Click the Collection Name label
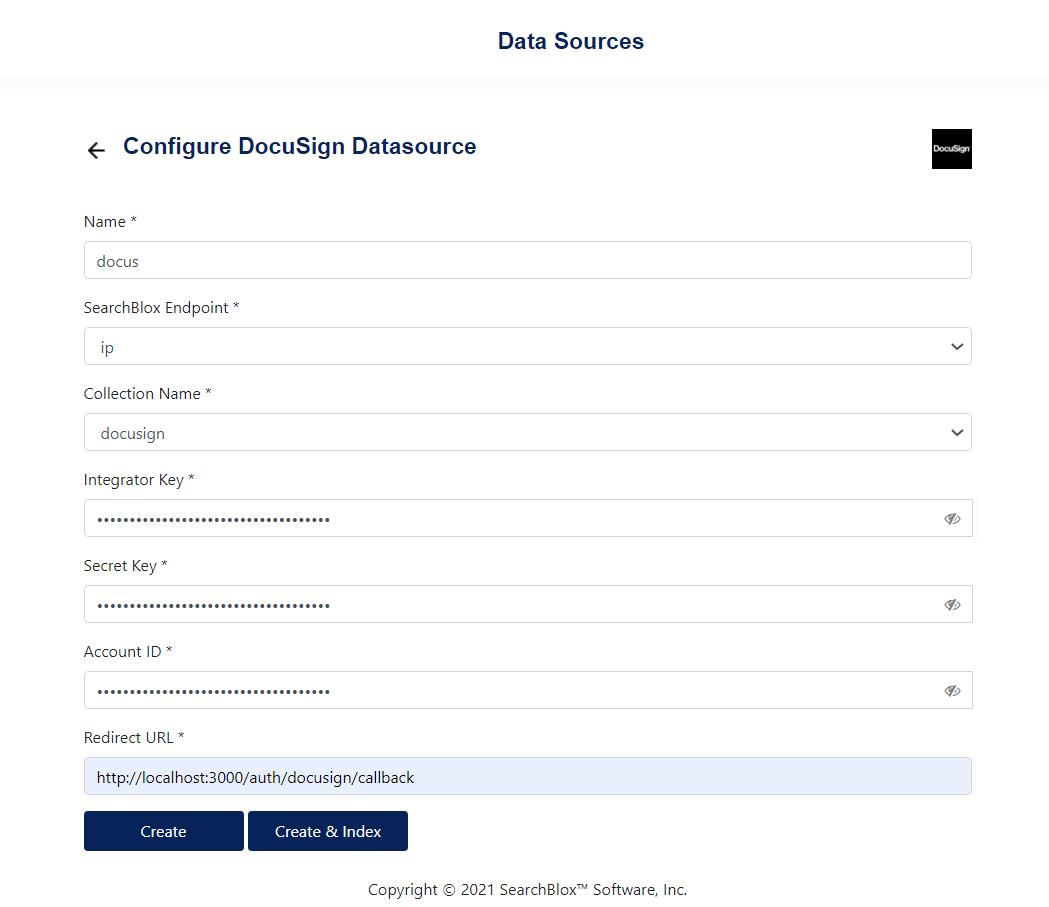The width and height of the screenshot is (1049, 907). point(147,393)
